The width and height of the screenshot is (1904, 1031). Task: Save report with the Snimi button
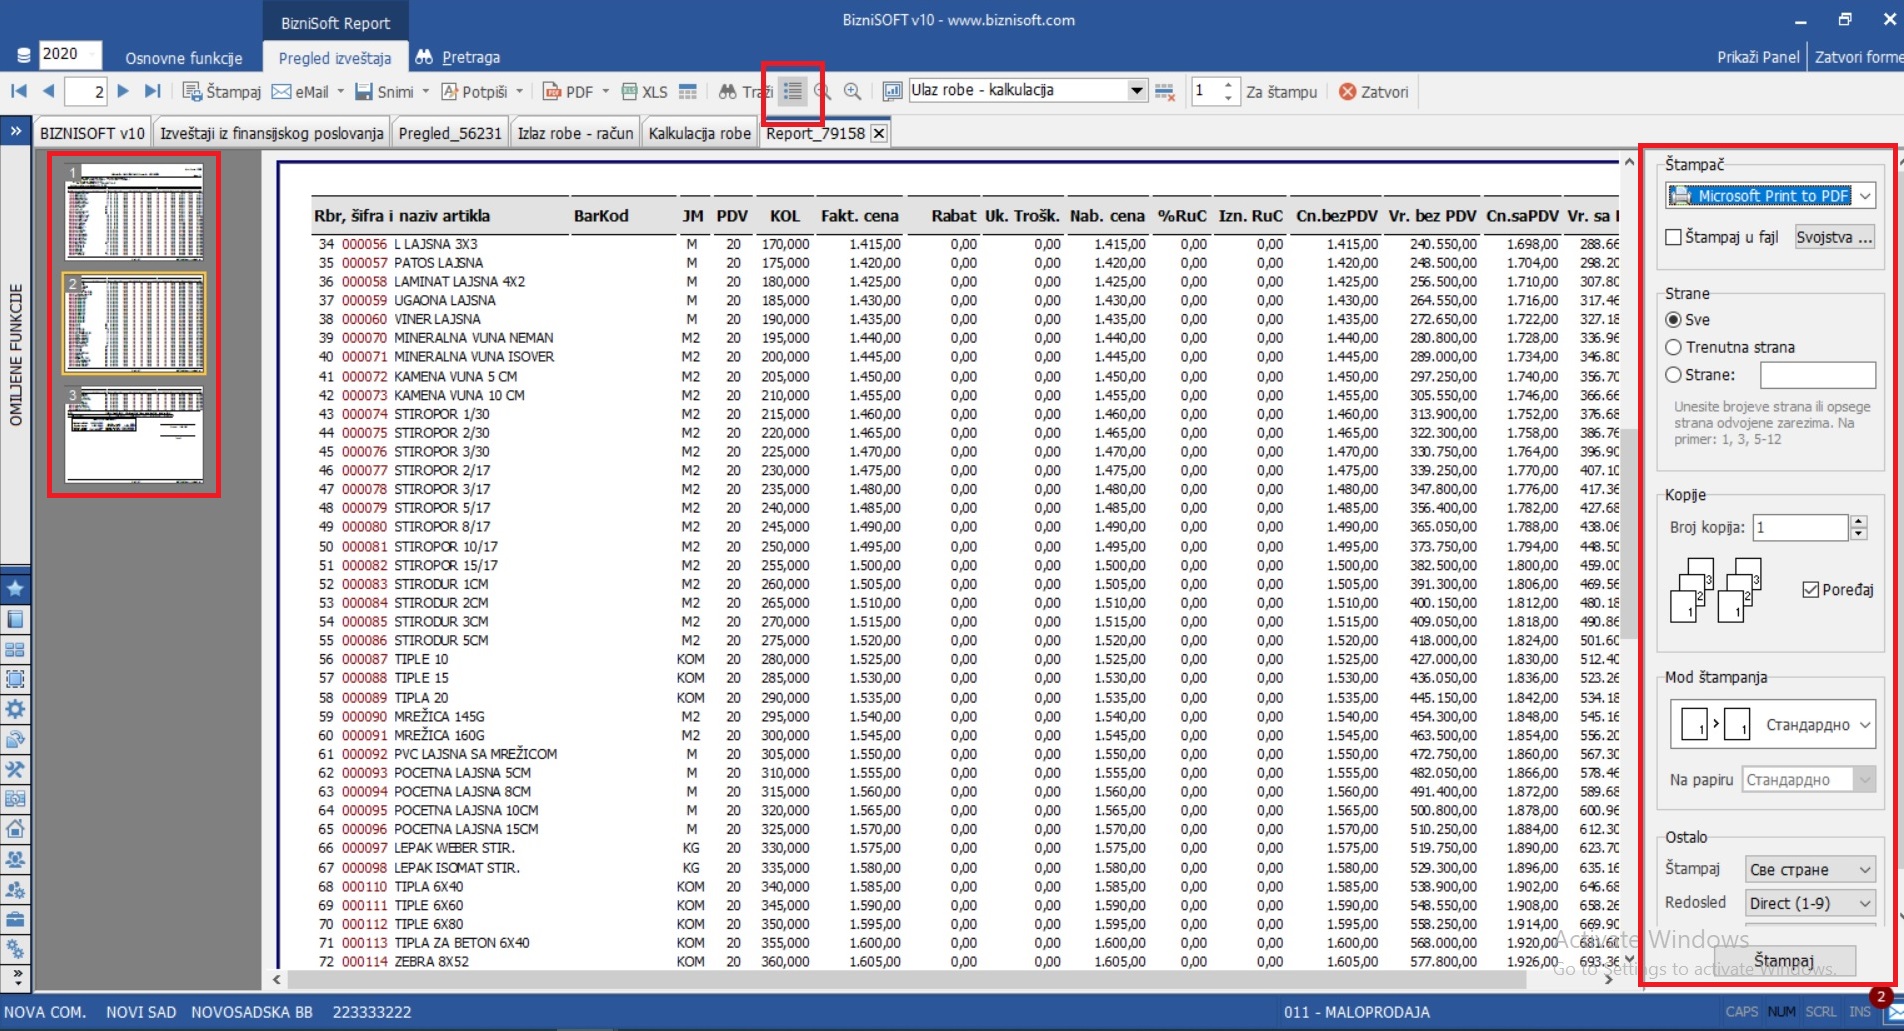coord(384,91)
